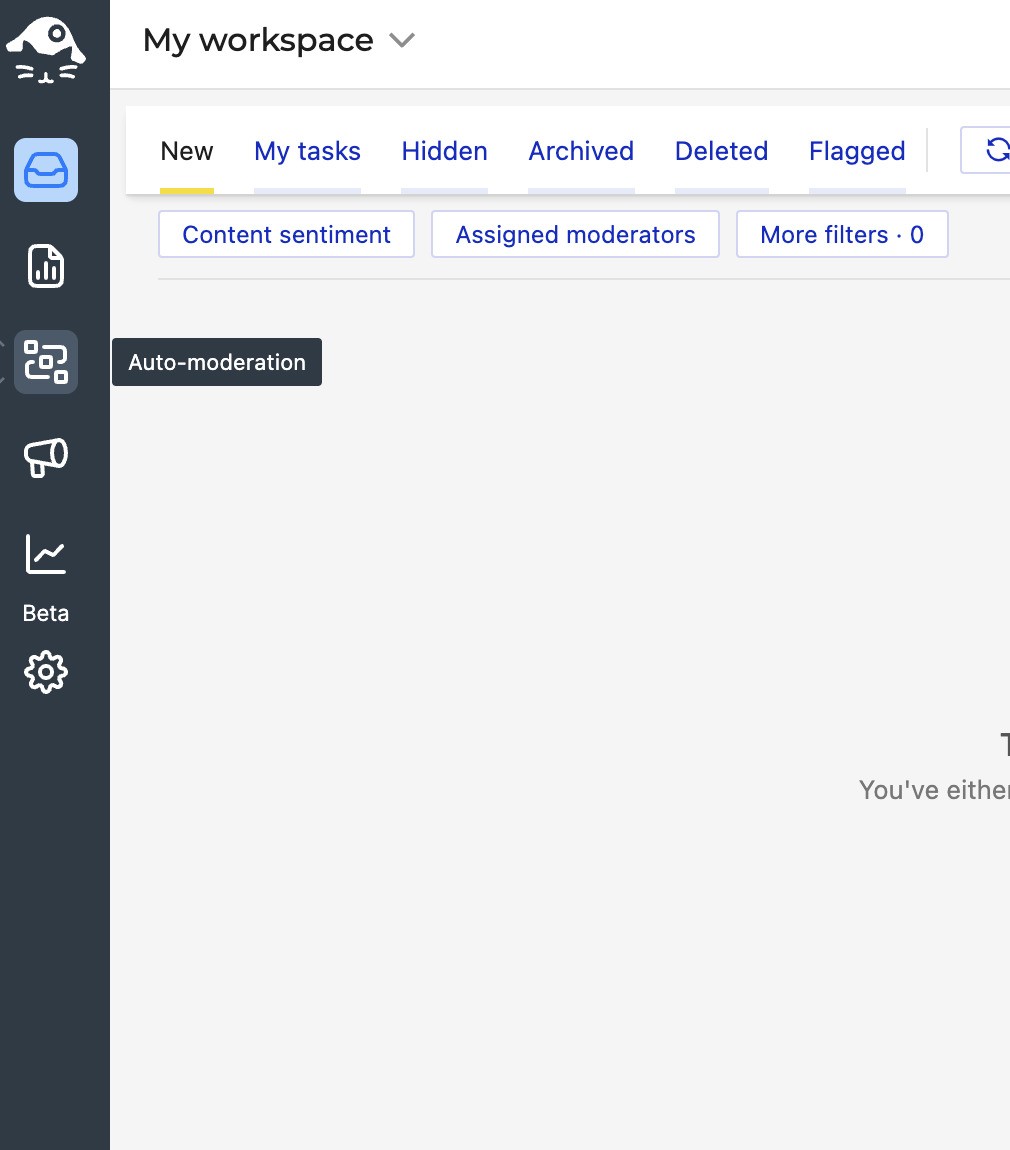Switch to the Hidden tab
Viewport: 1010px width, 1150px height.
[x=444, y=151]
